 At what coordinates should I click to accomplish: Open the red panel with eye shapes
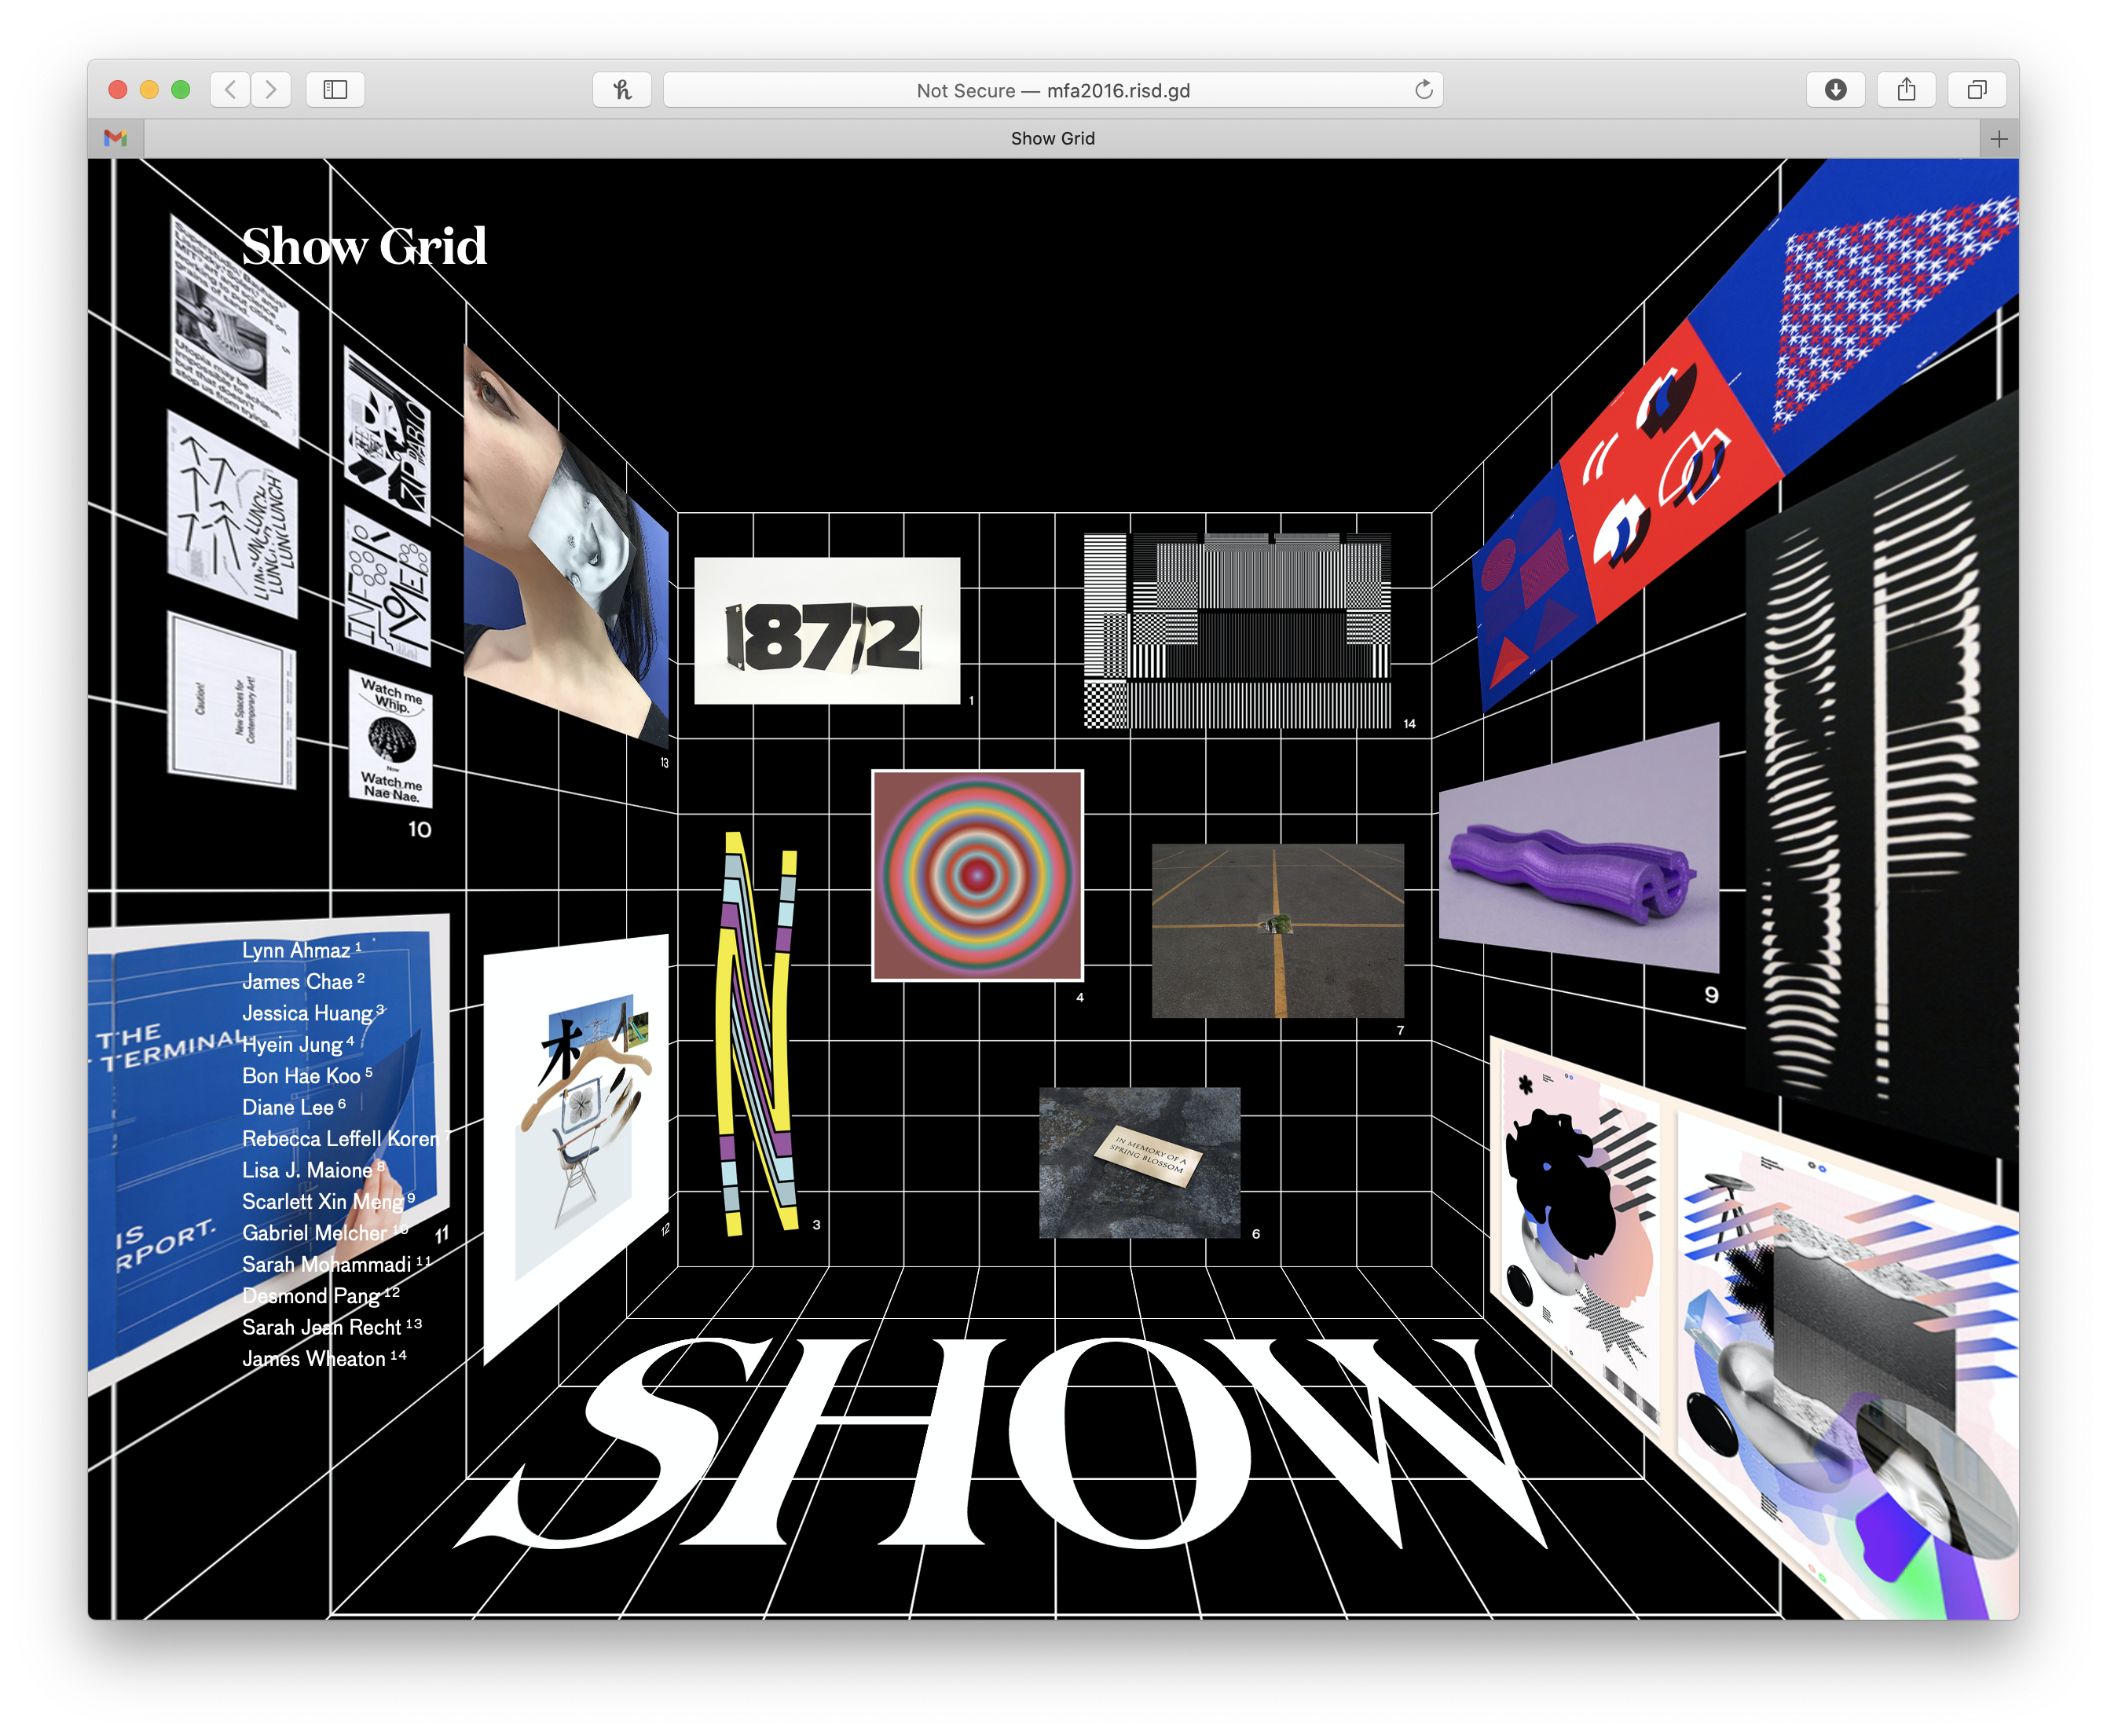point(1672,470)
